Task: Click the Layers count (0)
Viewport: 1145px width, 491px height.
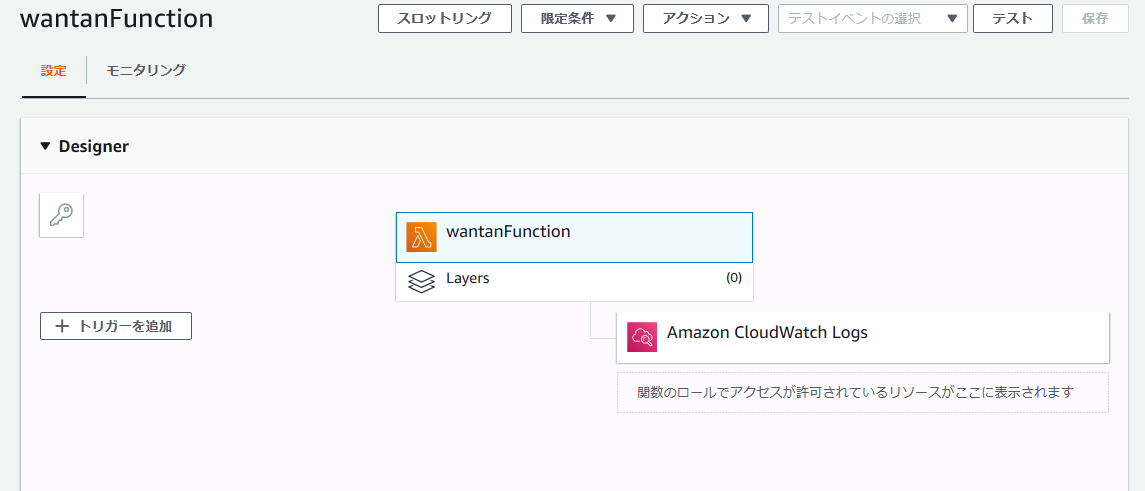Action: point(734,278)
